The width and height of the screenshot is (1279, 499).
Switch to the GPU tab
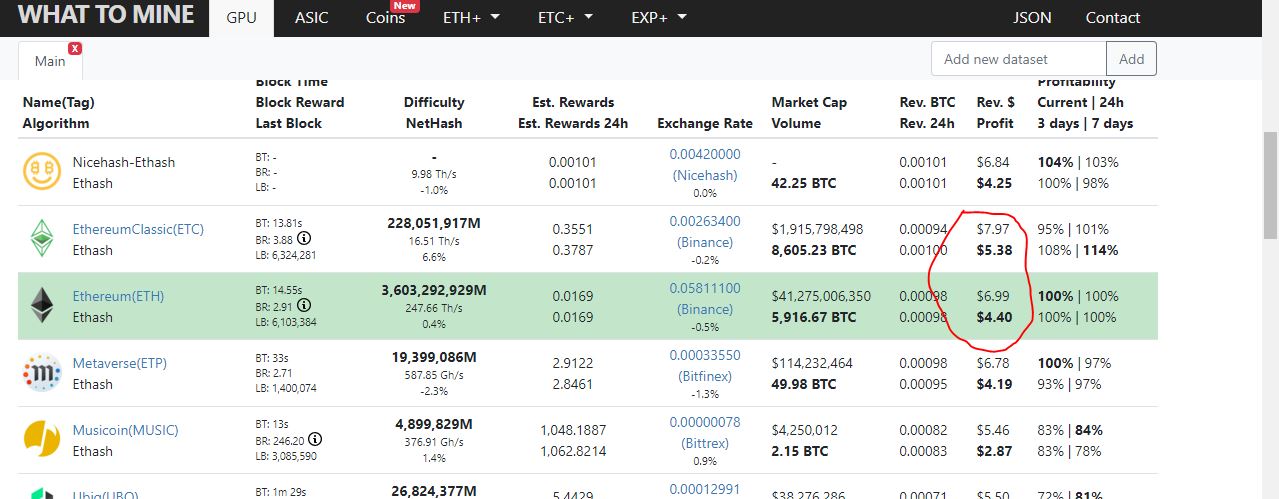pyautogui.click(x=241, y=18)
